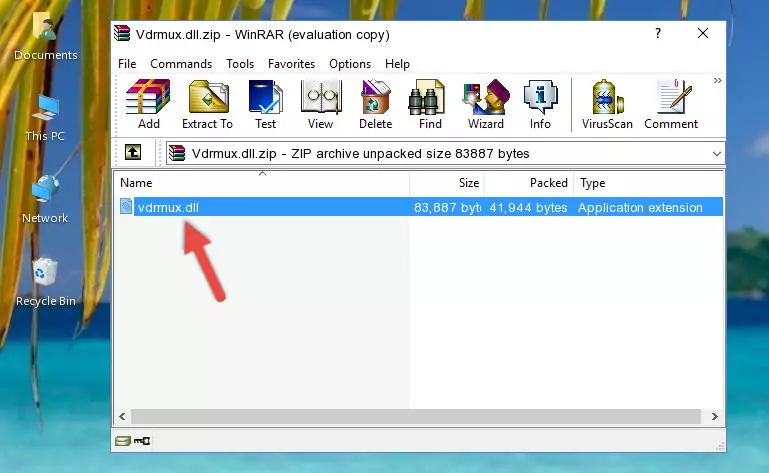Image resolution: width=769 pixels, height=473 pixels.
Task: Sort by the Size column header
Action: (447, 183)
